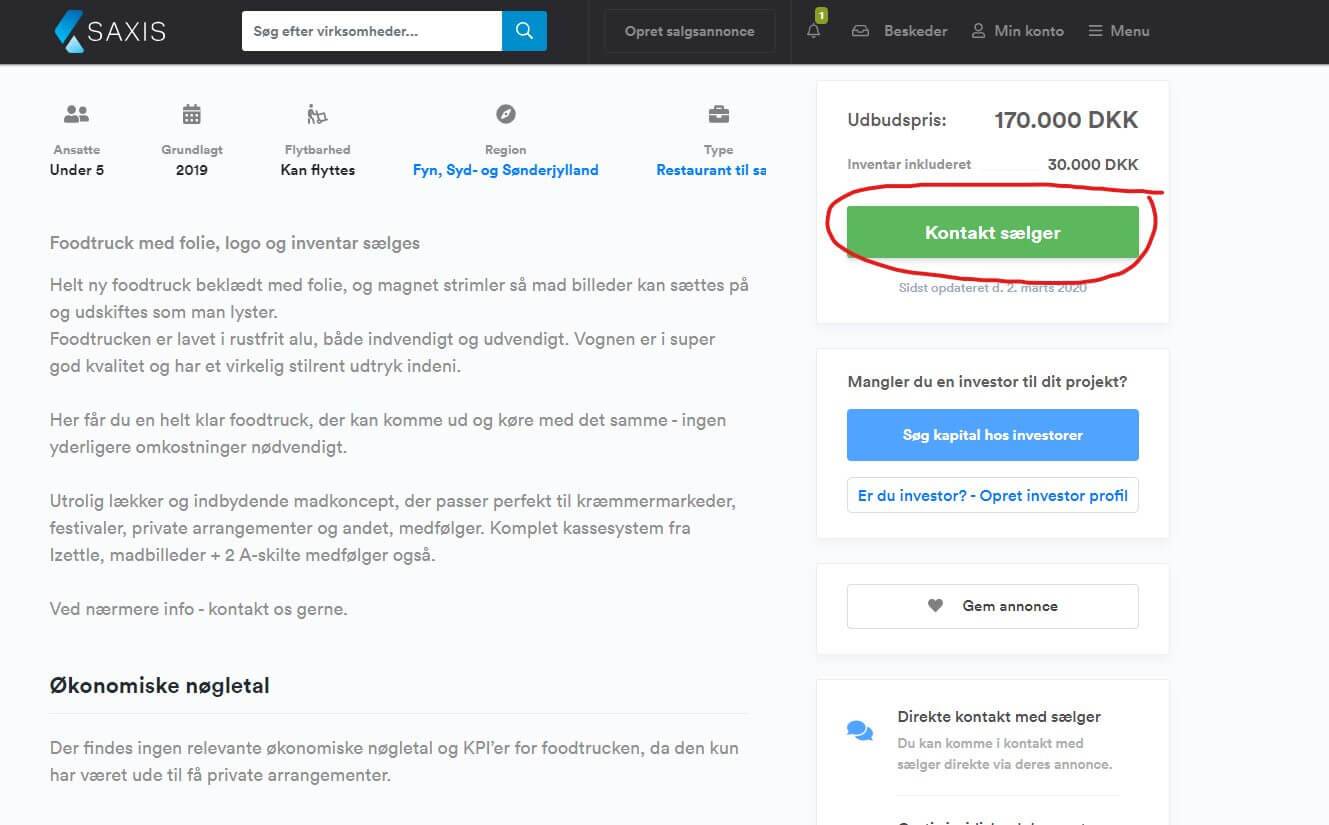Click the magnifier search button
Screen dimensions: 1329x825
[x=524, y=31]
